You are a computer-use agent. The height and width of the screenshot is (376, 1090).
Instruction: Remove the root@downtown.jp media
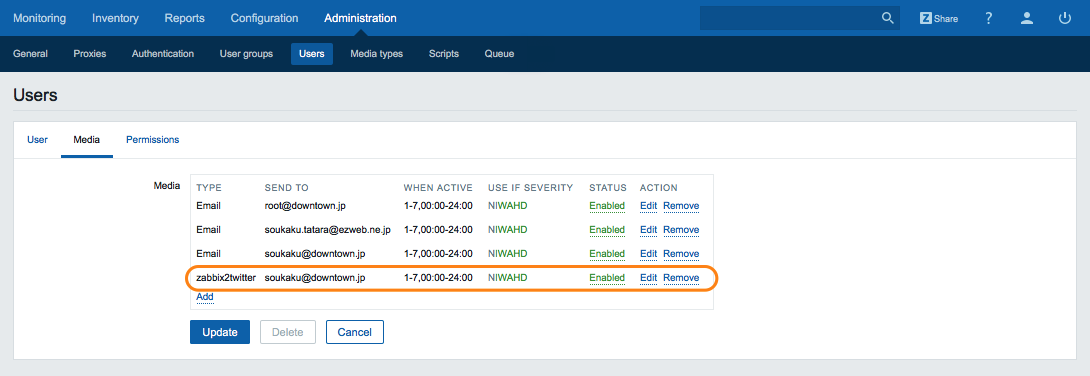pos(681,206)
